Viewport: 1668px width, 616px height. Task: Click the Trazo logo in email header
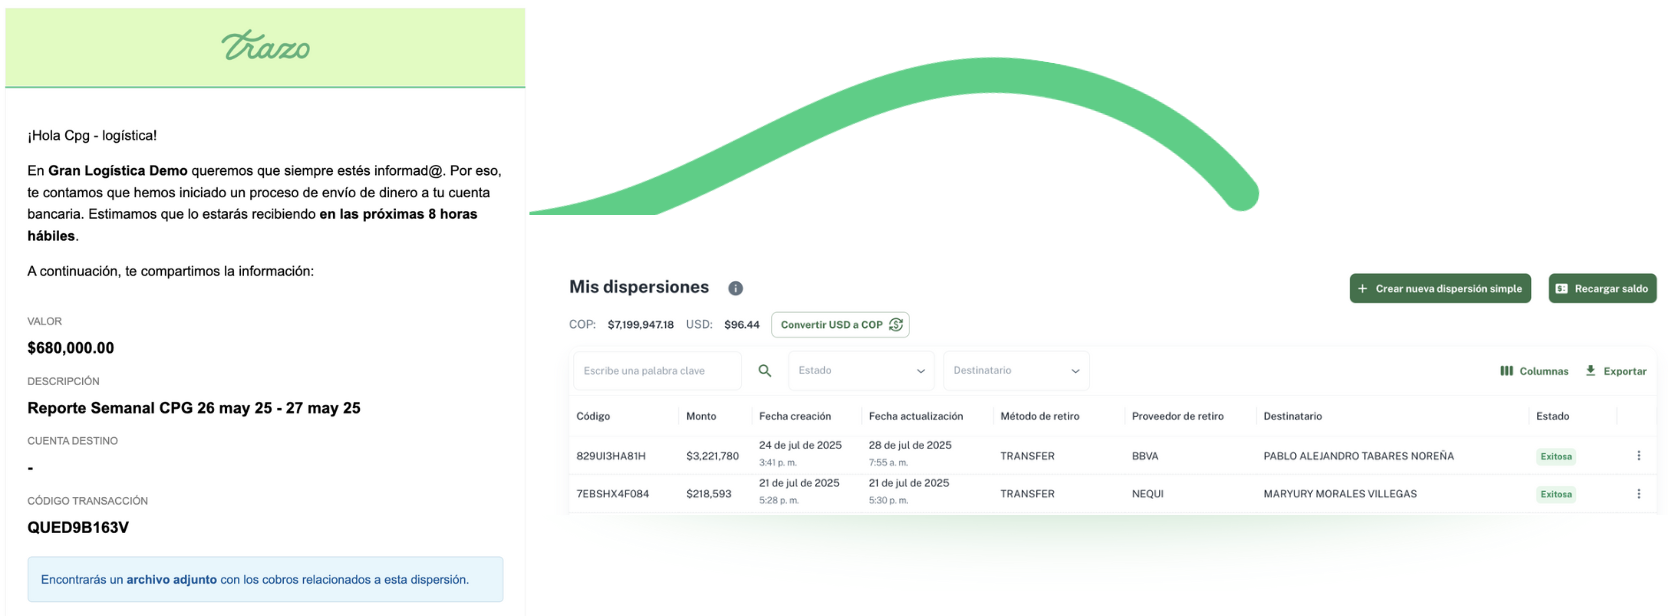265,46
